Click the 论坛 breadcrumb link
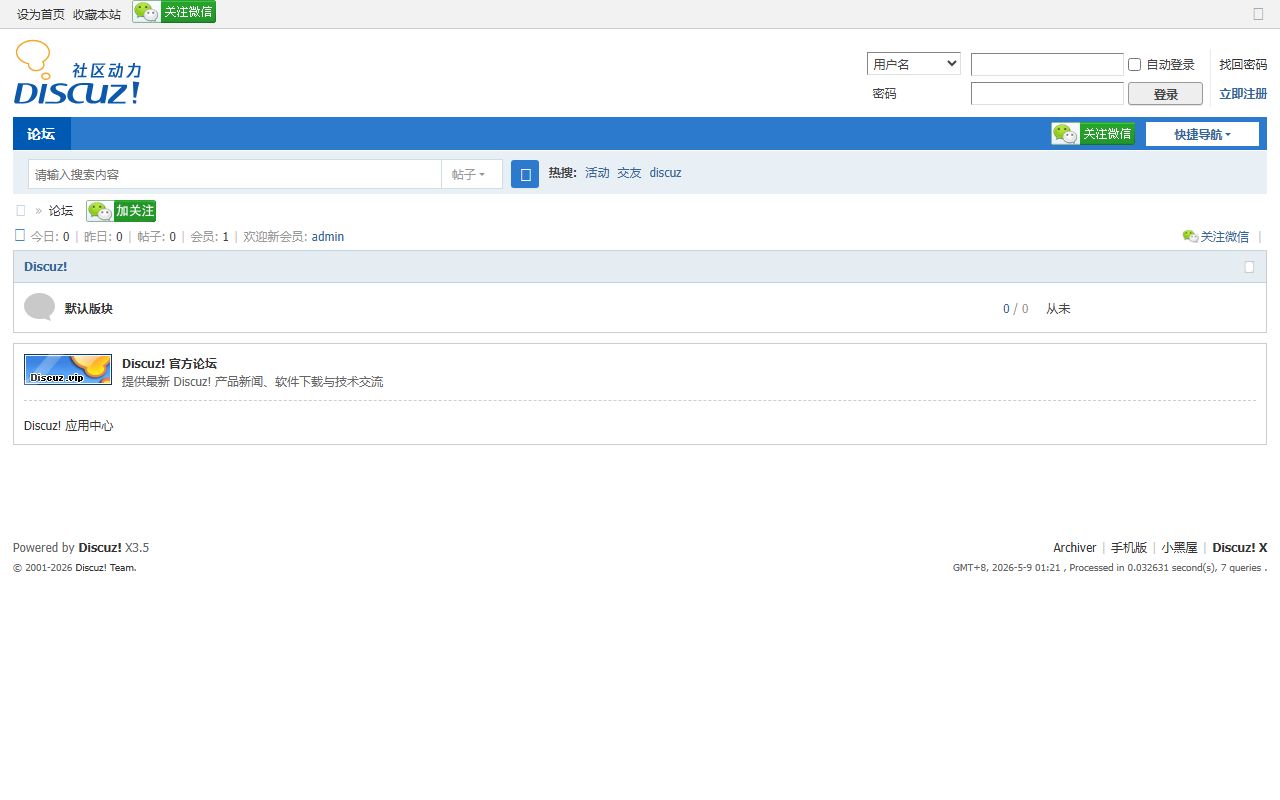1280x800 pixels. 61,211
